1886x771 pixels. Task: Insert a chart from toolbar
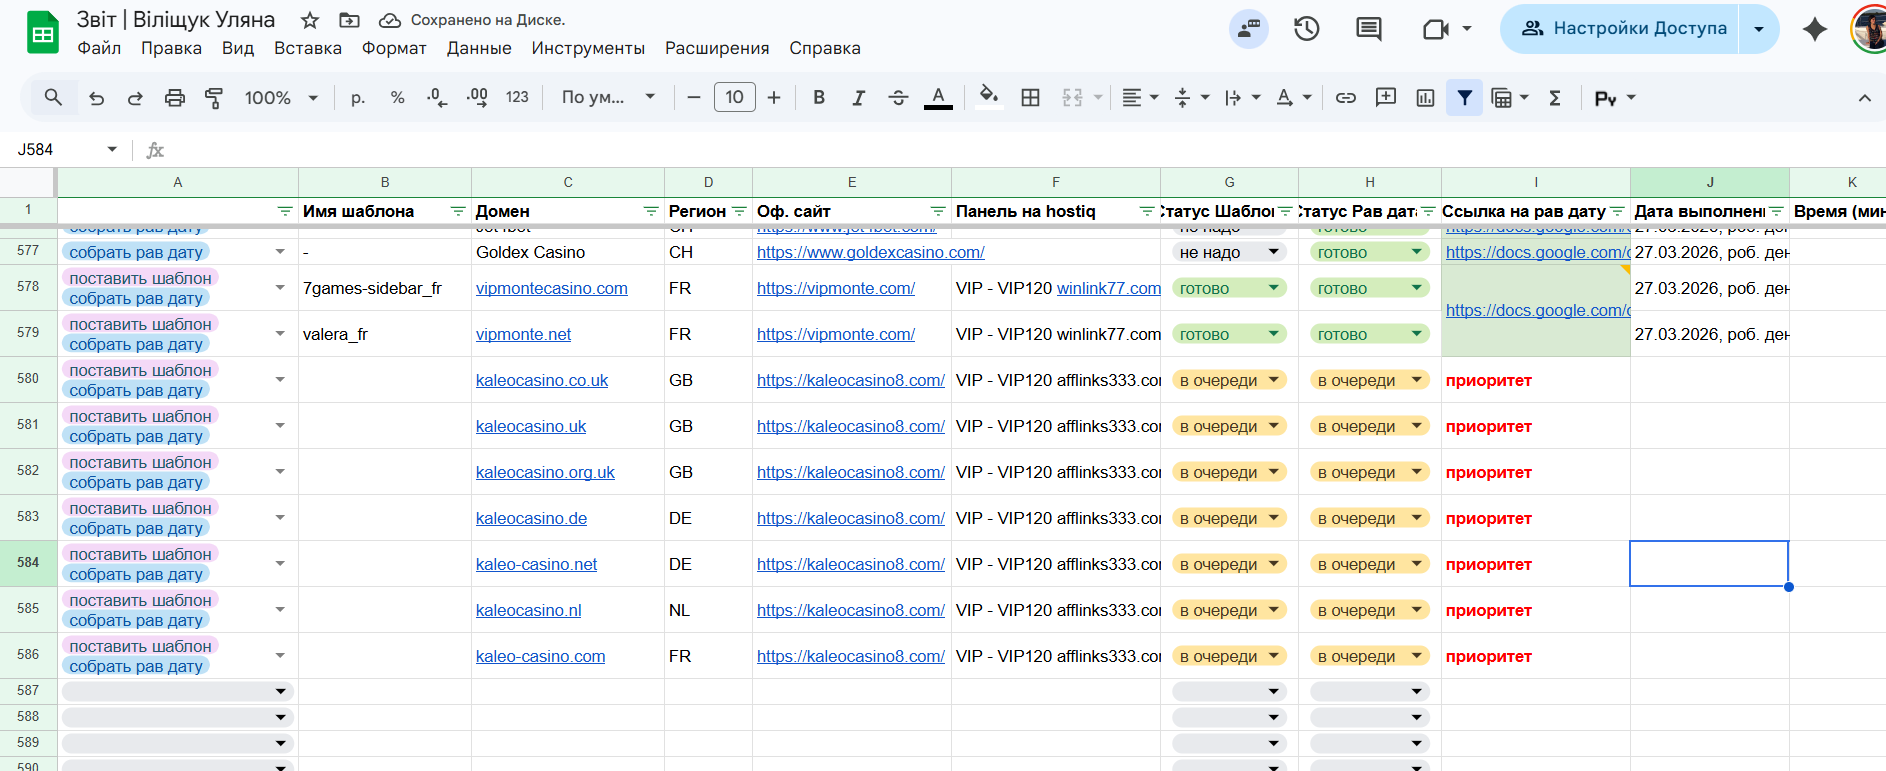pyautogui.click(x=1425, y=98)
